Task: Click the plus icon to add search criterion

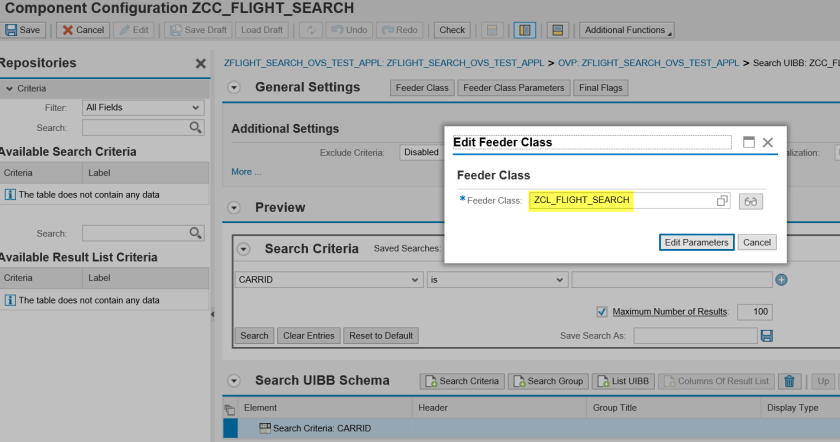Action: [x=782, y=280]
